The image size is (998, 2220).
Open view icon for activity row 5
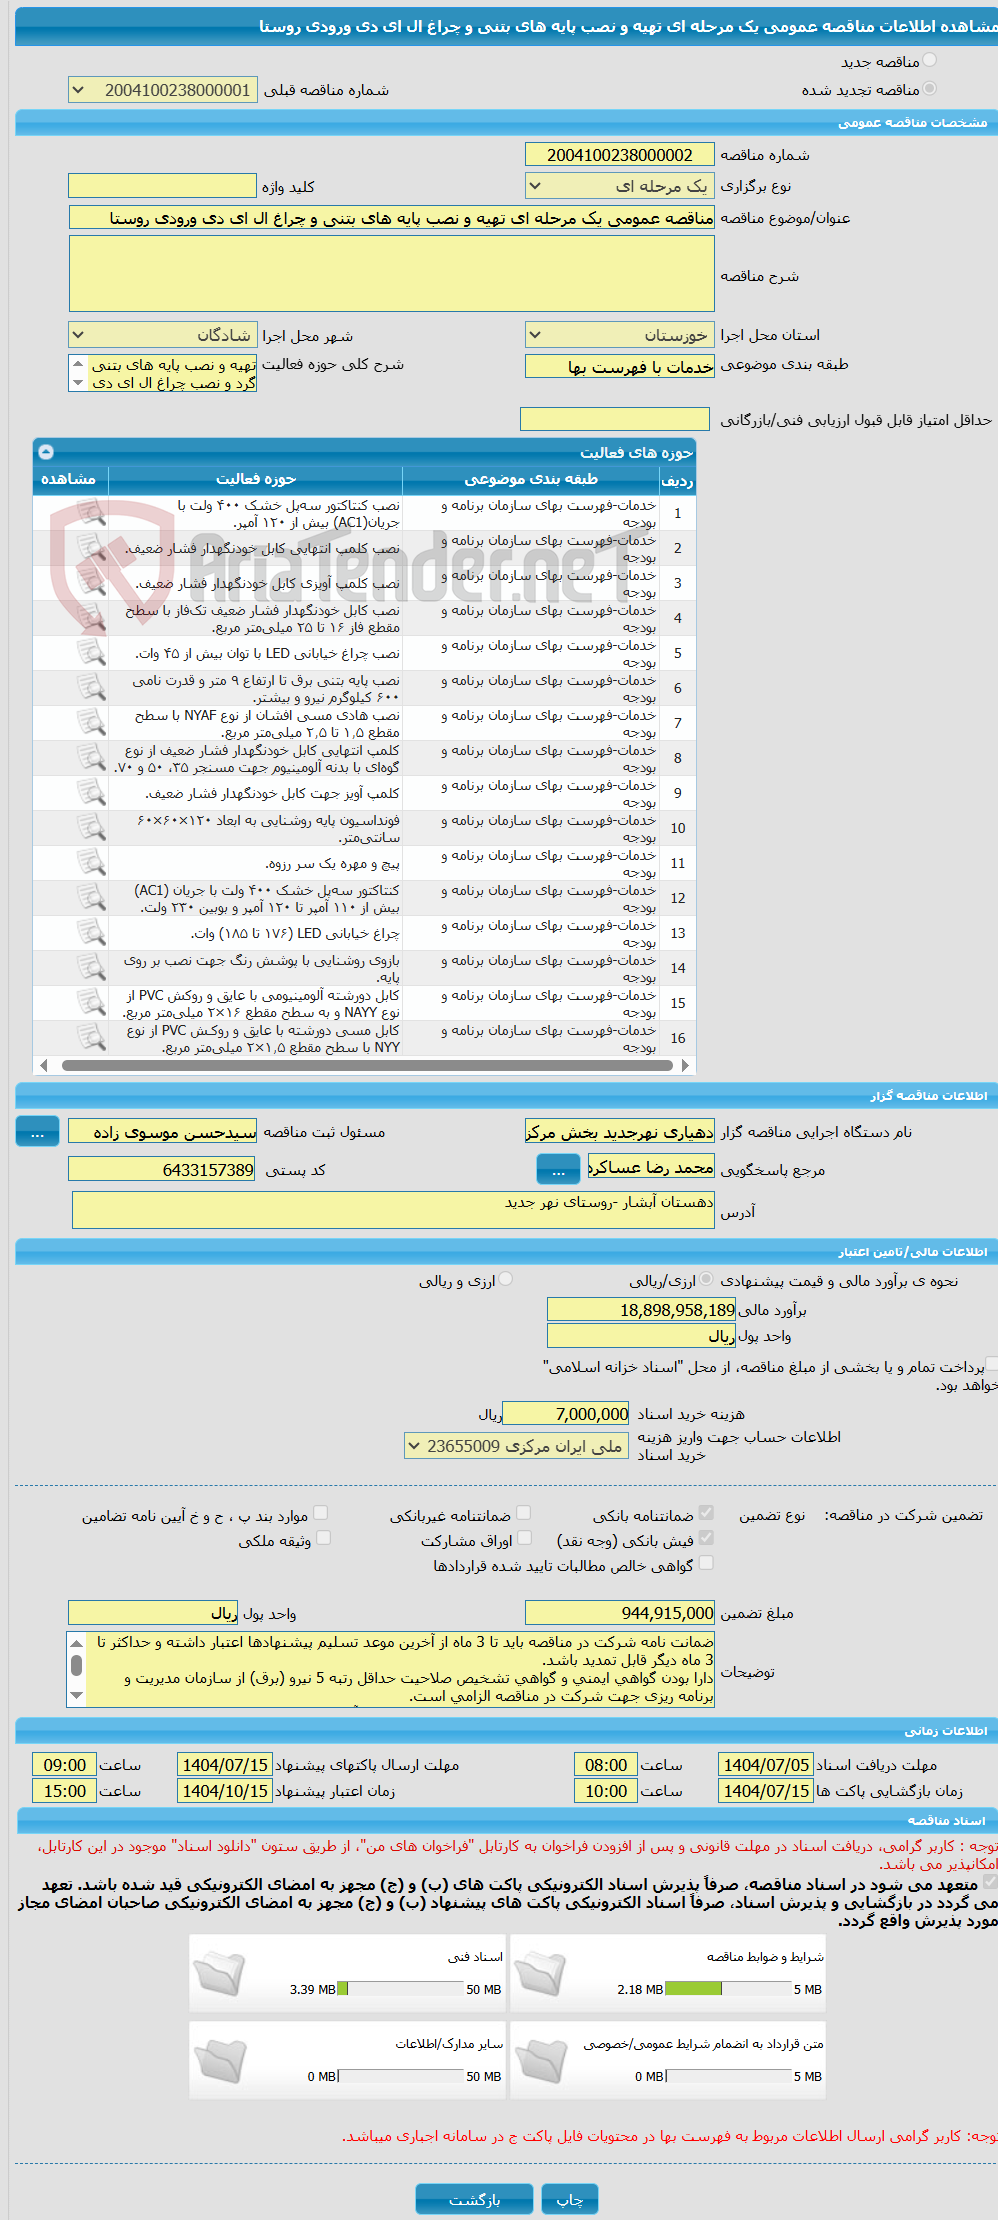[x=91, y=653]
